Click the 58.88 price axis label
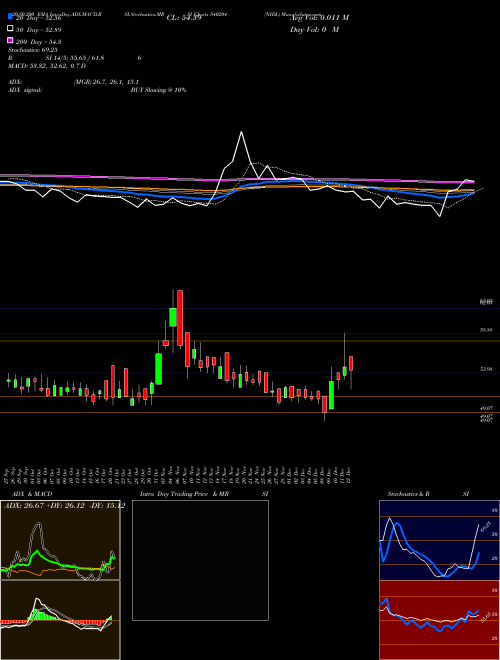Image resolution: width=500 pixels, height=660 pixels. [x=486, y=330]
